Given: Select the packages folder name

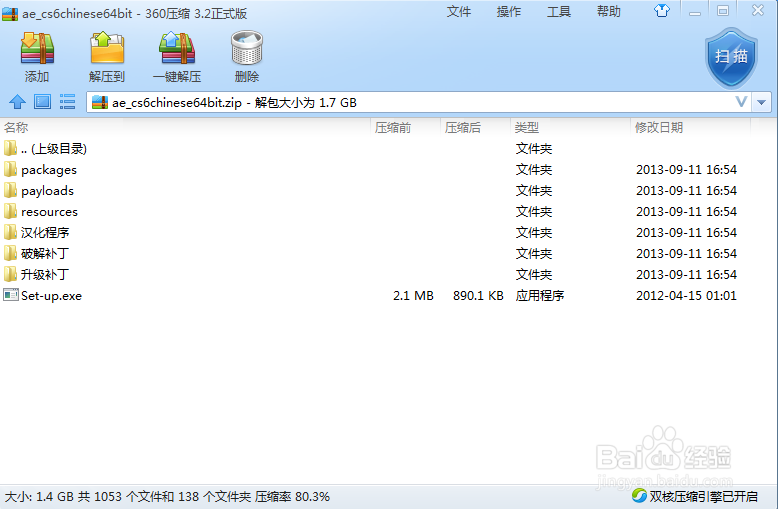Looking at the screenshot, I should click(49, 170).
